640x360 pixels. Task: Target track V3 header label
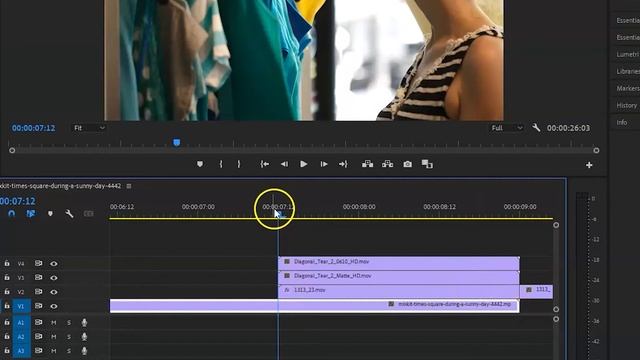coord(21,278)
